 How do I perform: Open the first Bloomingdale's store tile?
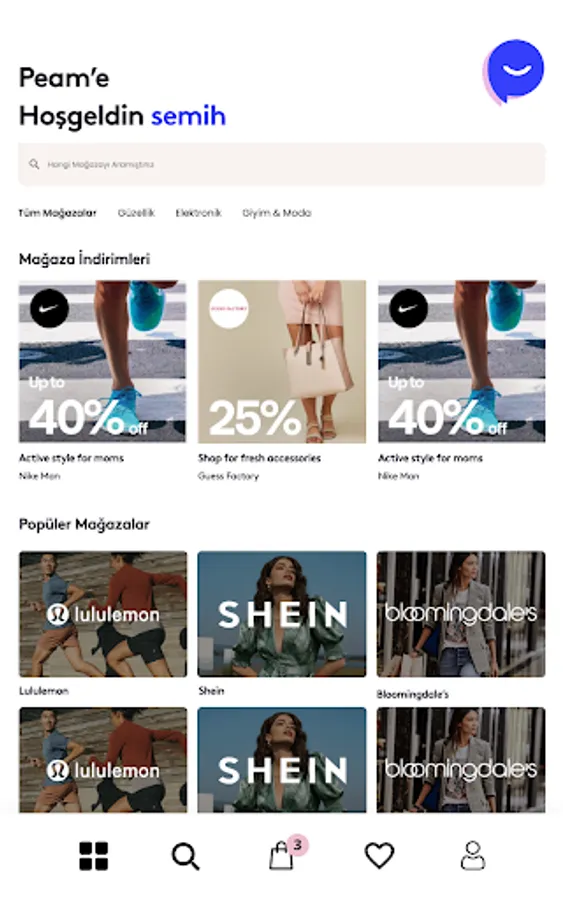click(461, 614)
